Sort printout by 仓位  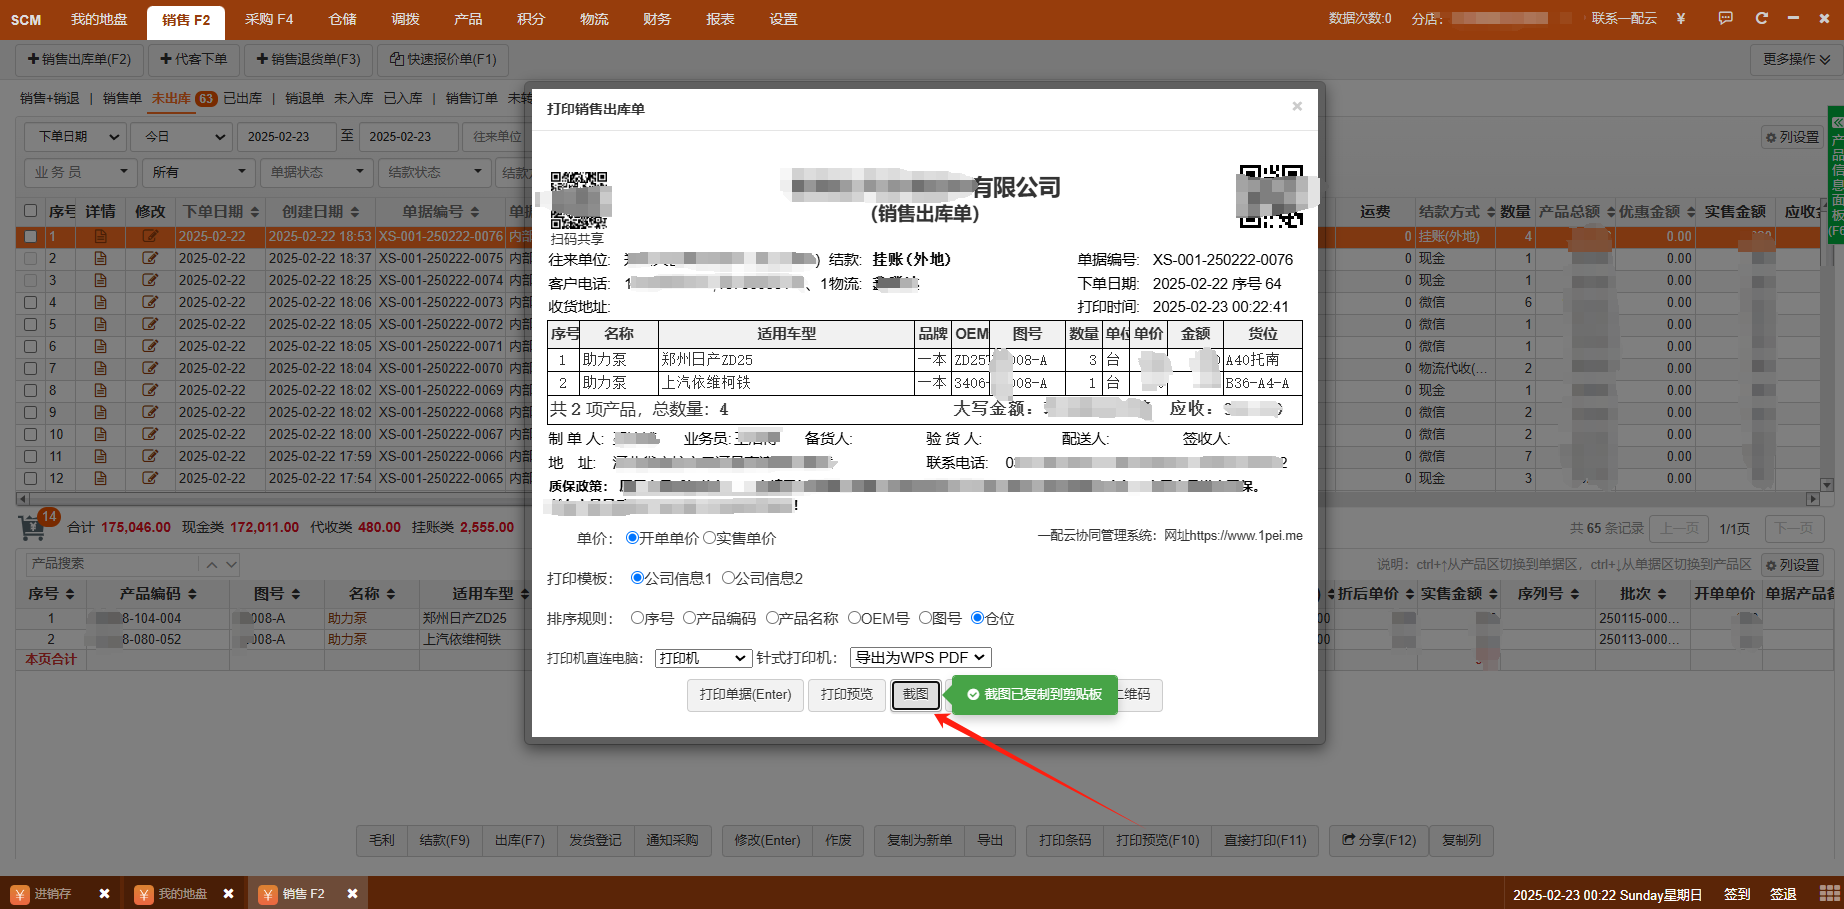(977, 618)
